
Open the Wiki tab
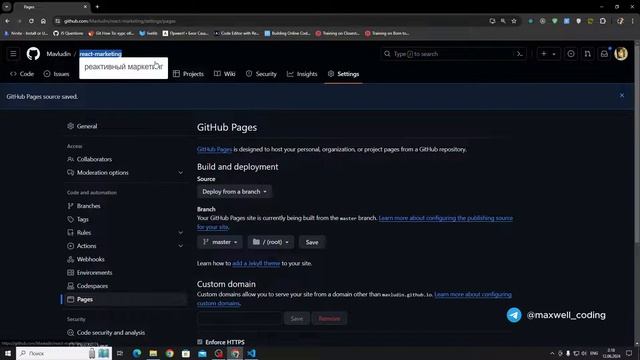tap(224, 74)
